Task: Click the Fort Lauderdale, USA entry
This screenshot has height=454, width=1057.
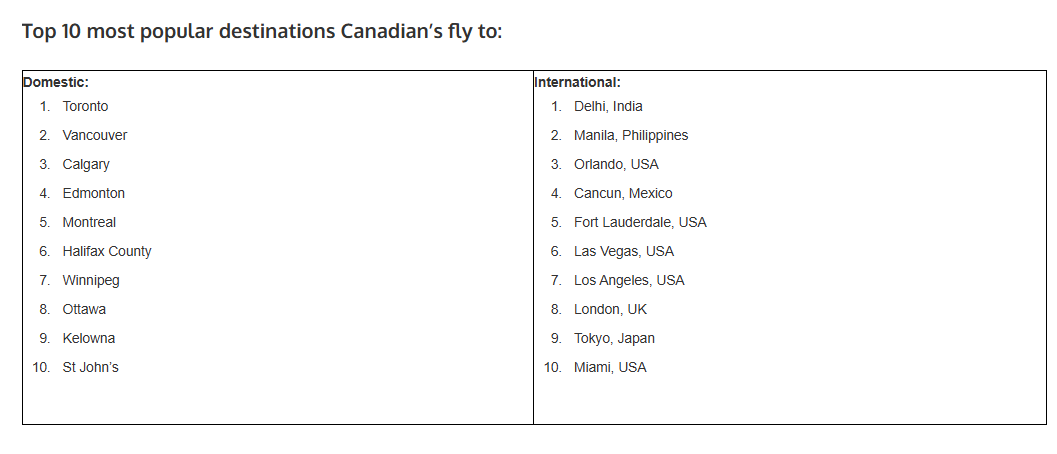Action: 640,222
